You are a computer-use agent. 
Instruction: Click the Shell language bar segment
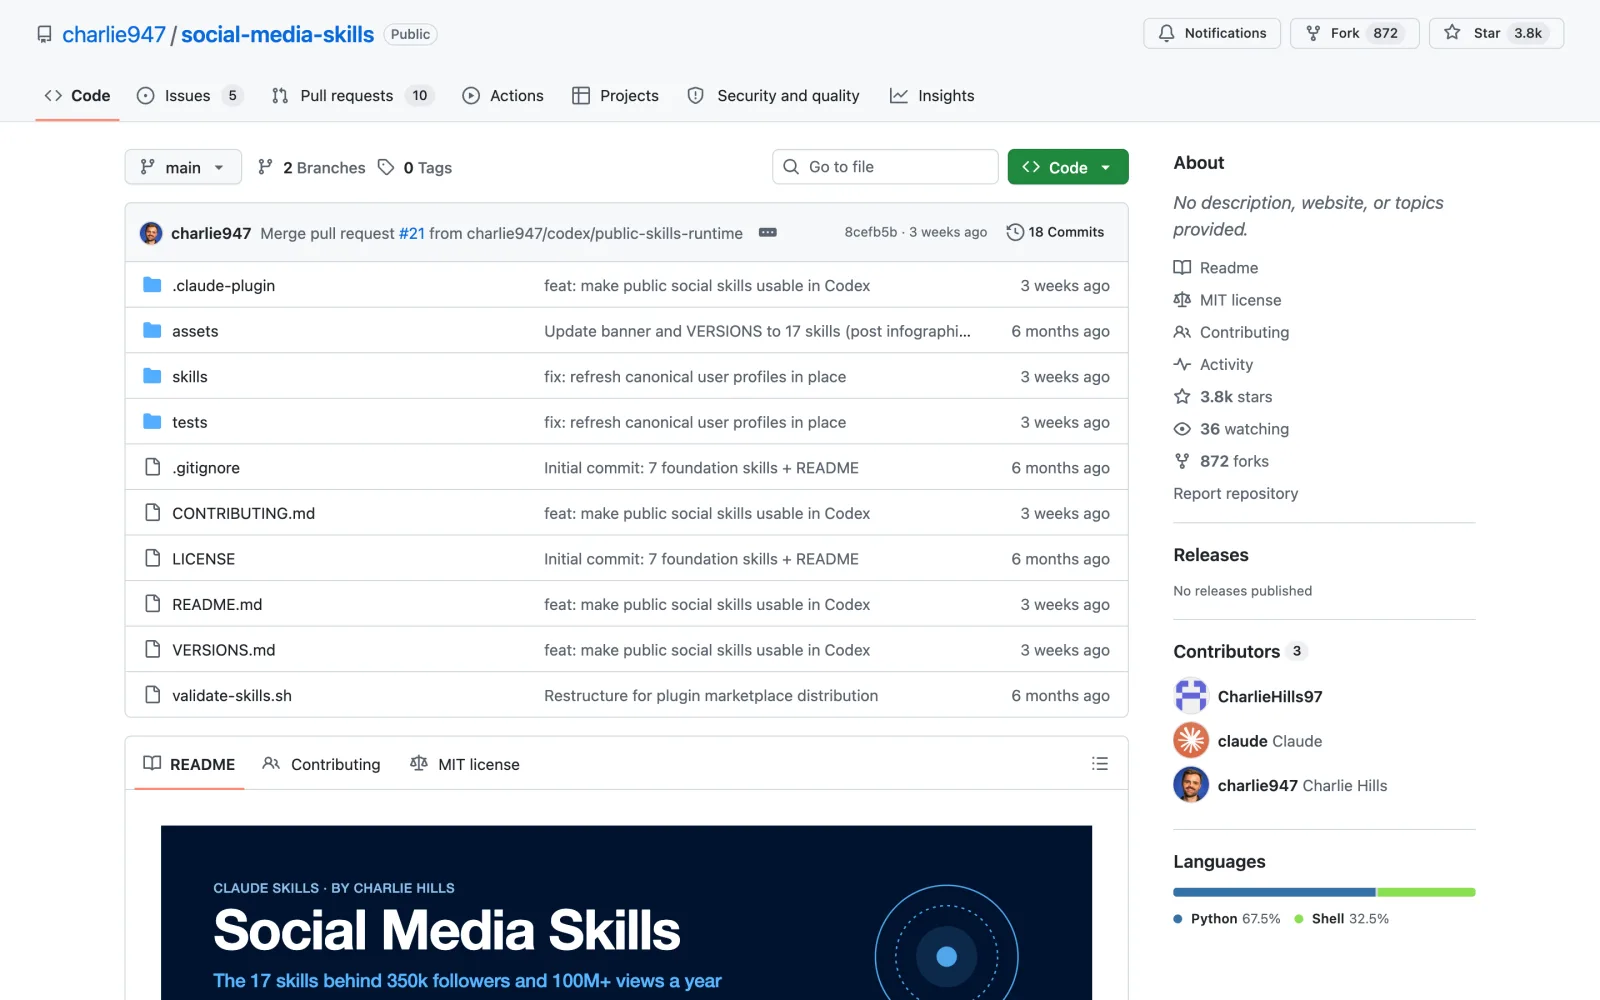1426,892
